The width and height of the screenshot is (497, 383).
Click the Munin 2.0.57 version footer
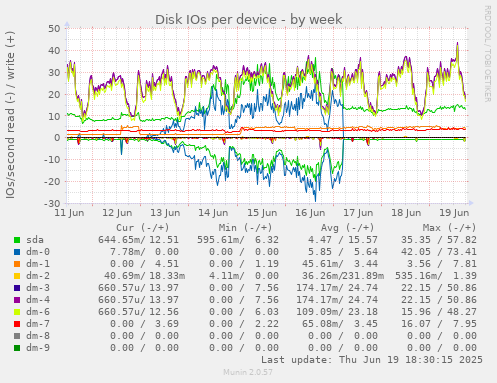click(x=248, y=372)
